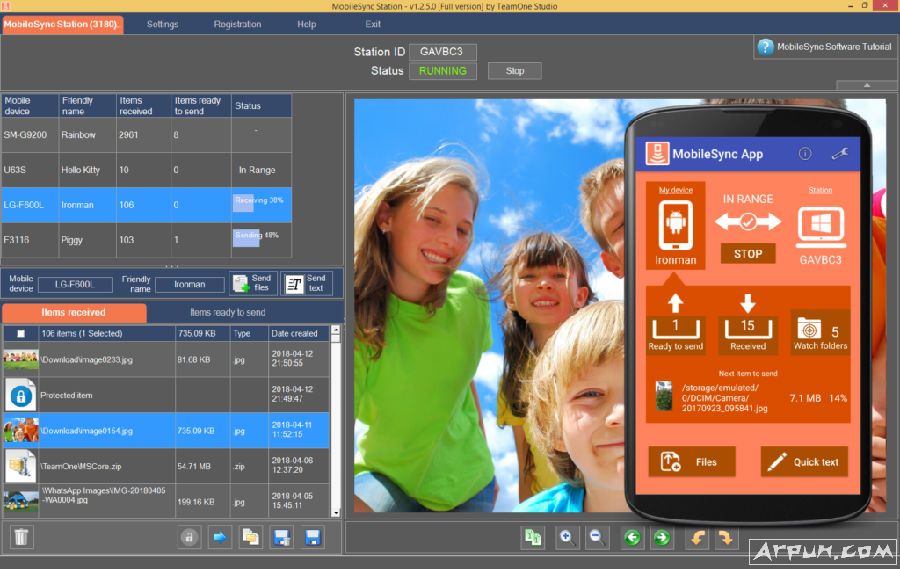Image resolution: width=900 pixels, height=569 pixels.
Task: Go to previous image with green left arrow
Action: [x=631, y=537]
